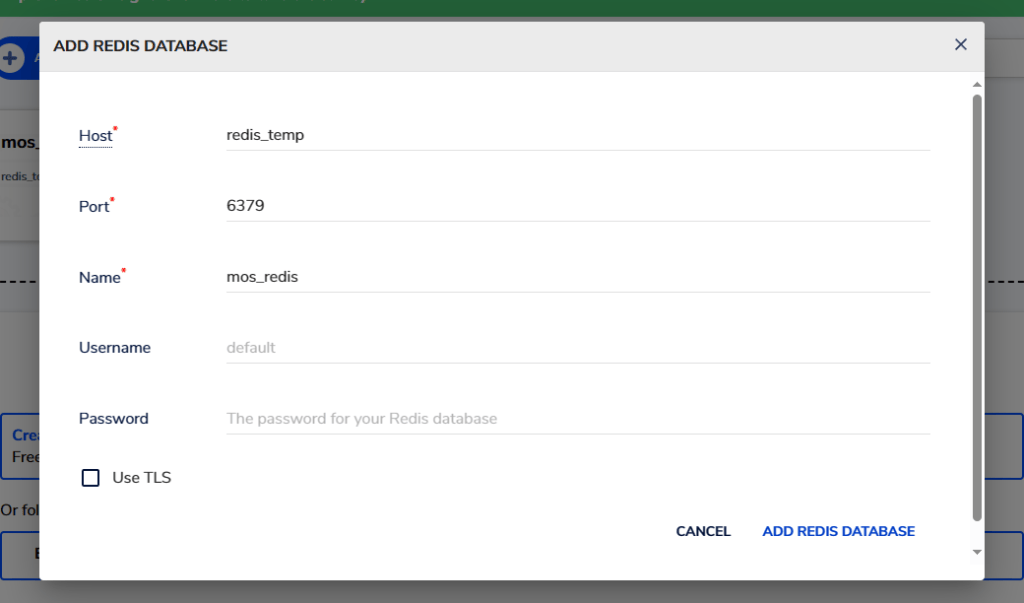The height and width of the screenshot is (603, 1024).
Task: Click the dialog's vertical scrollbar thumb
Action: coord(977,300)
